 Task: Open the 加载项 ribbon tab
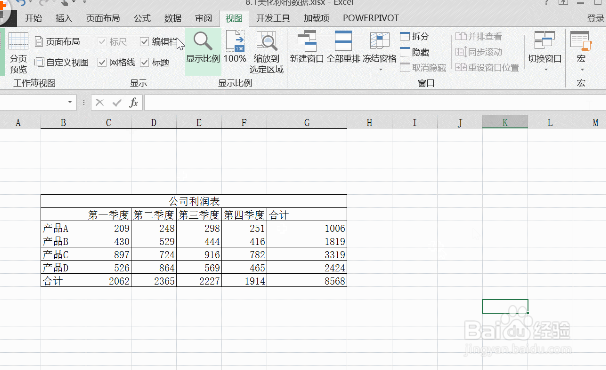[316, 18]
